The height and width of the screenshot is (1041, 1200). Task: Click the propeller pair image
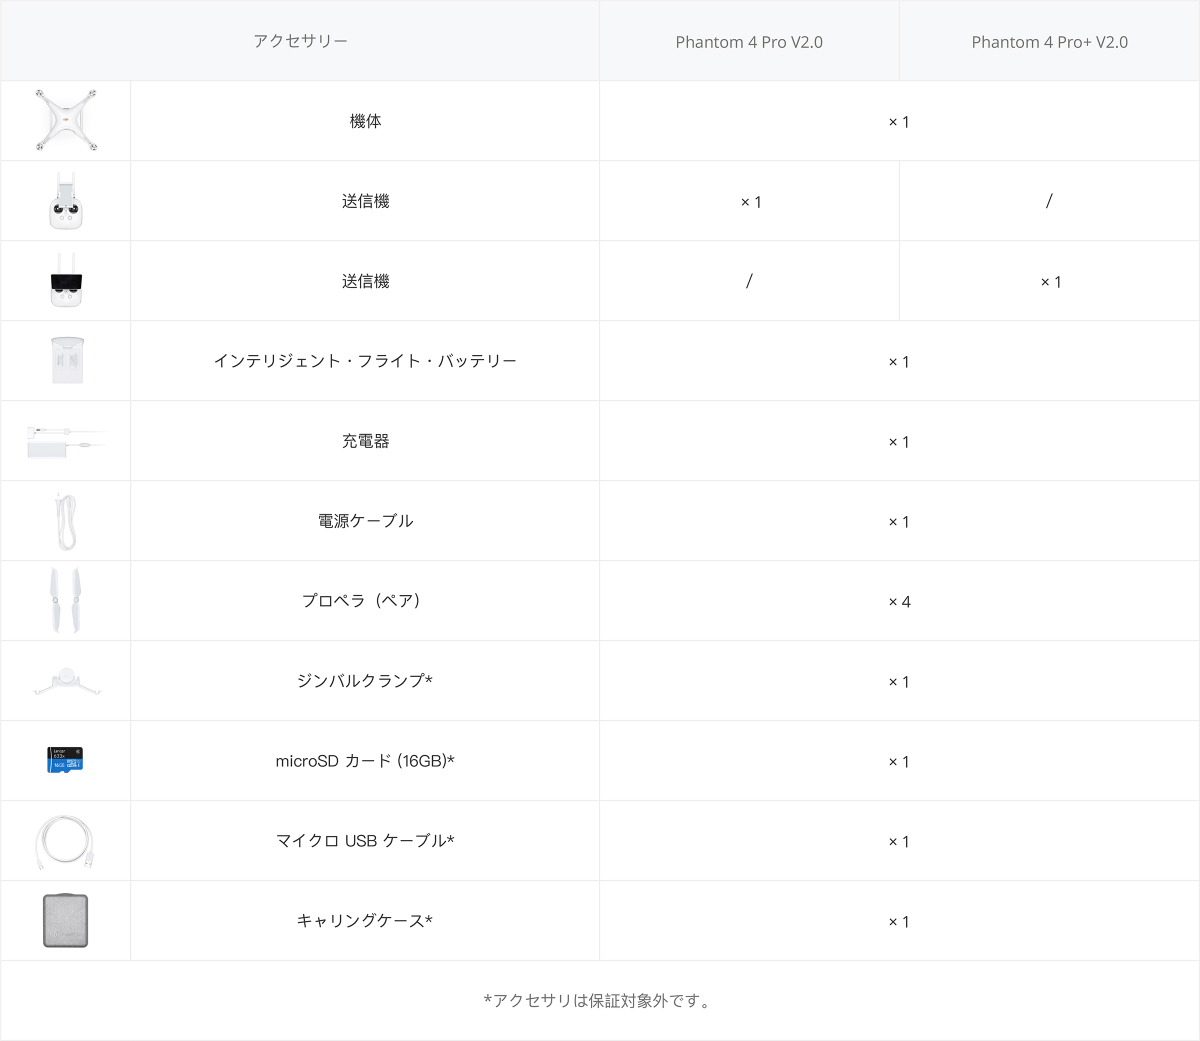coord(66,601)
